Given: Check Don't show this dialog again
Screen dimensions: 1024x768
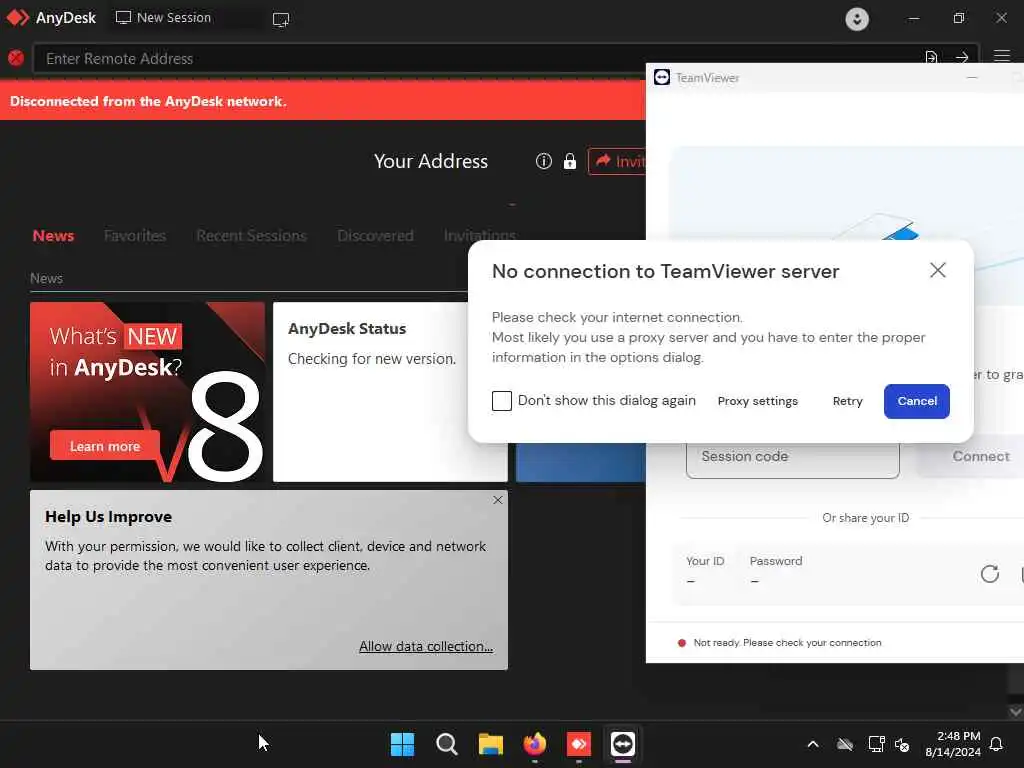Looking at the screenshot, I should click(x=502, y=401).
